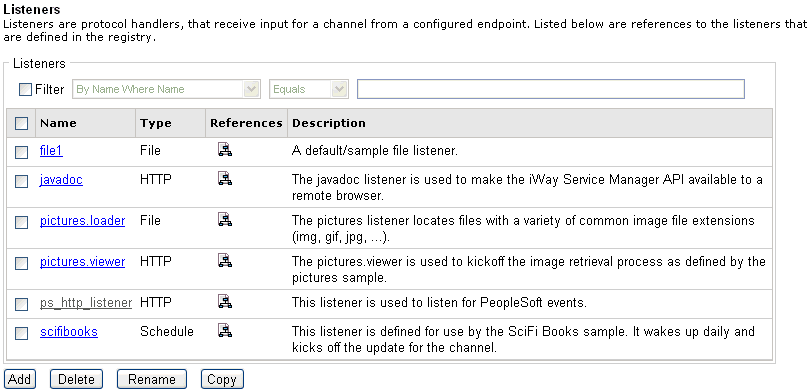Select the file1 row checkbox
The height and width of the screenshot is (391, 810).
[x=21, y=152]
